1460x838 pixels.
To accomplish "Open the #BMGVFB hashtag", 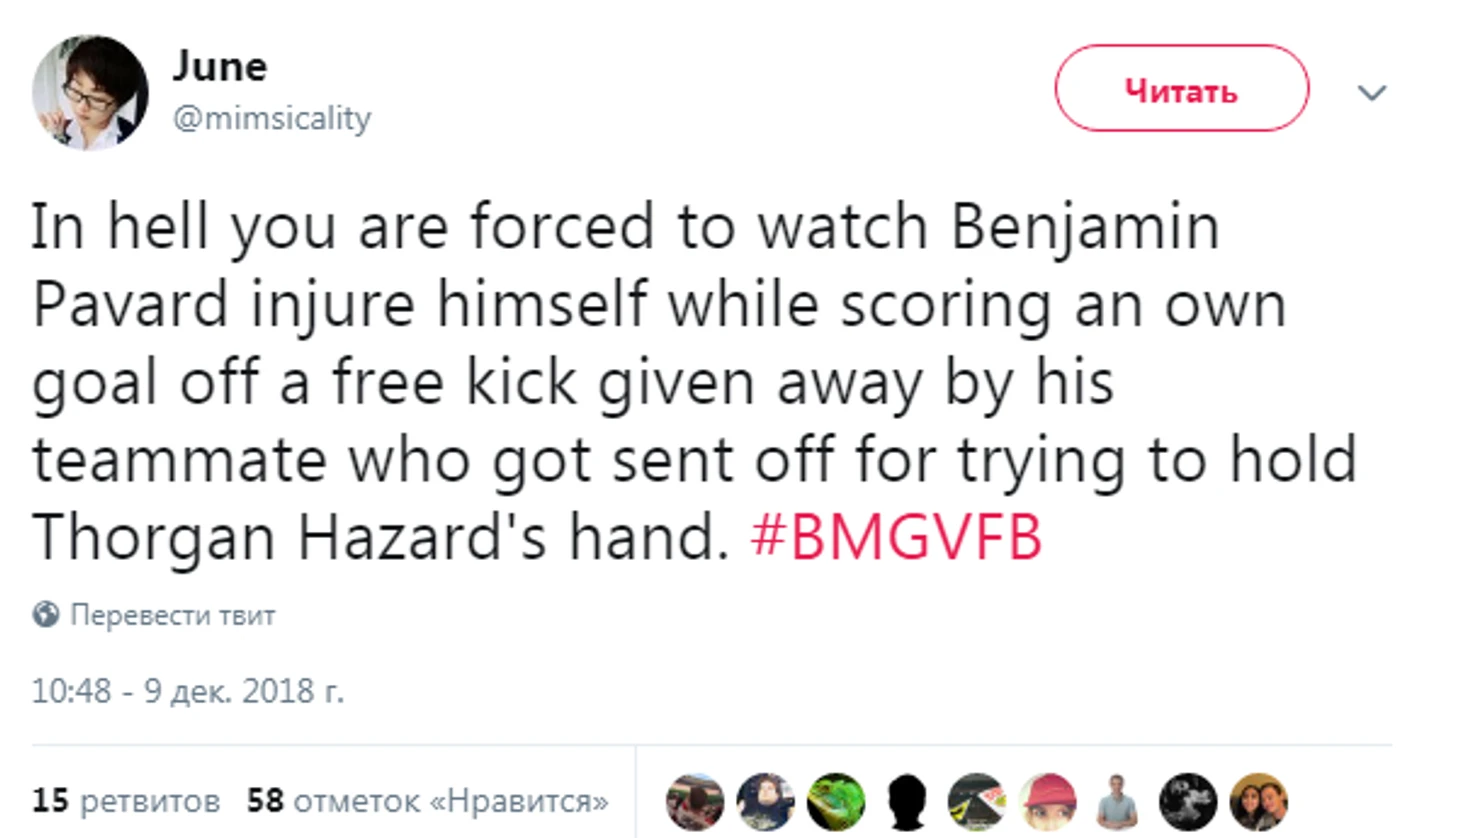I will pyautogui.click(x=896, y=537).
